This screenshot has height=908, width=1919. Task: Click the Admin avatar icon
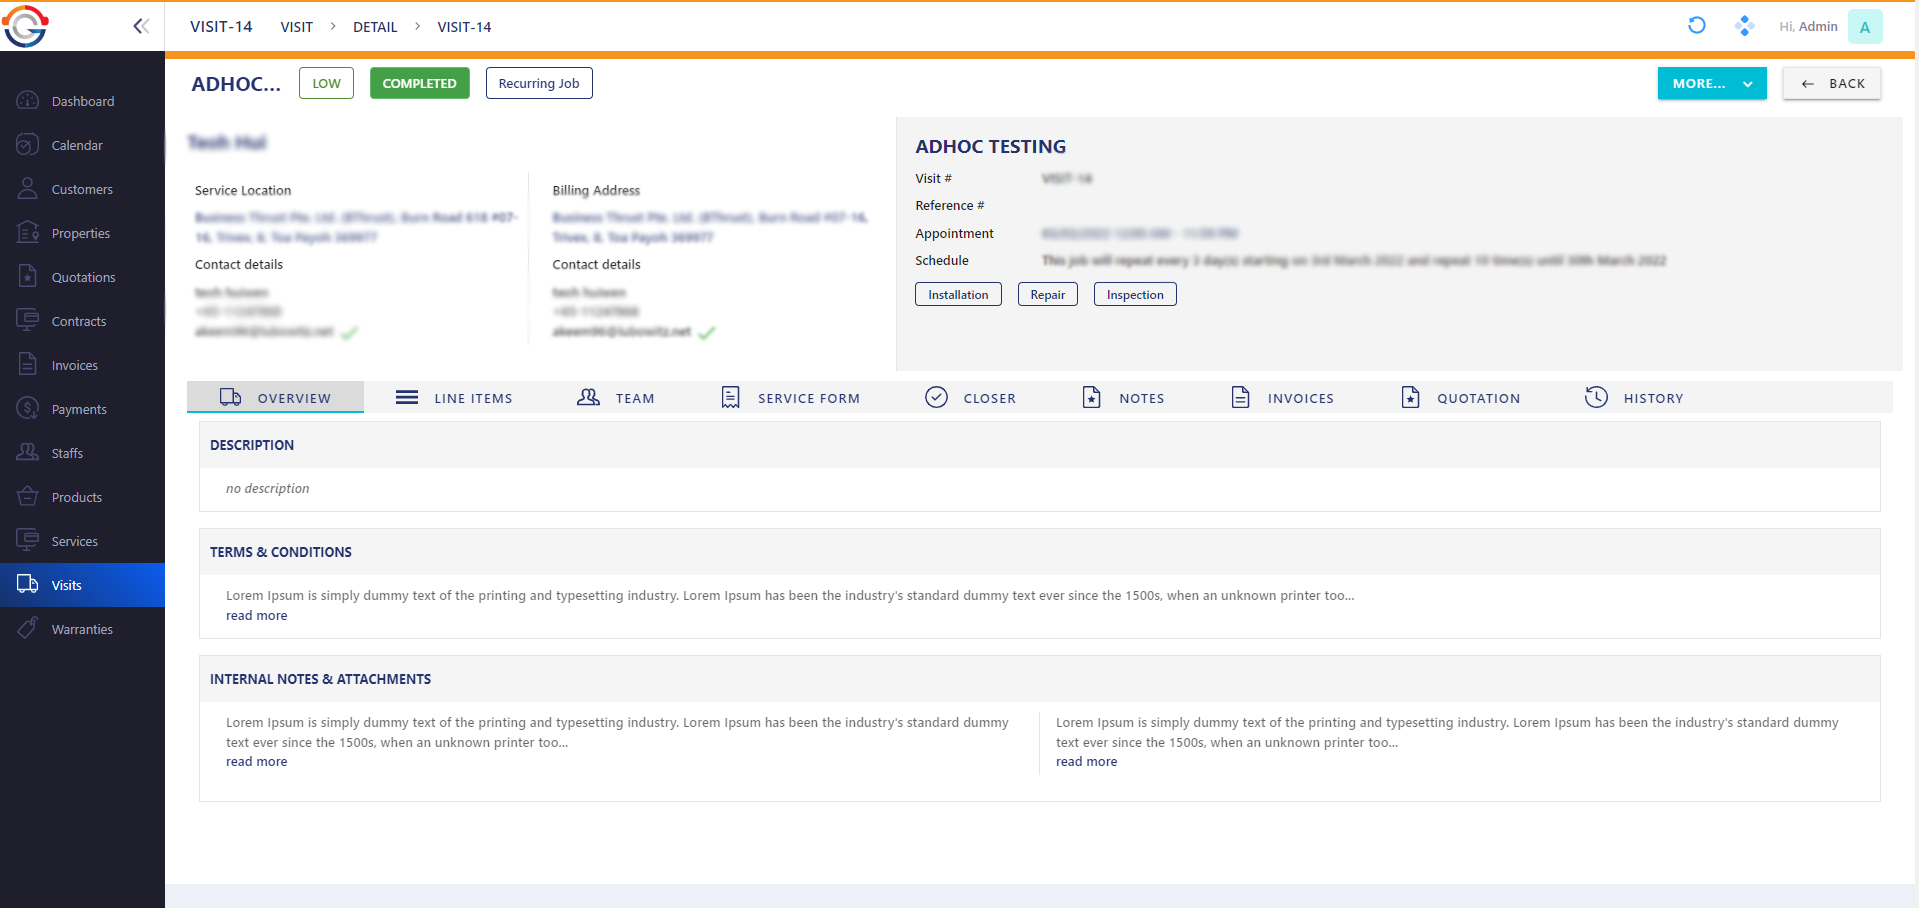pos(1864,27)
